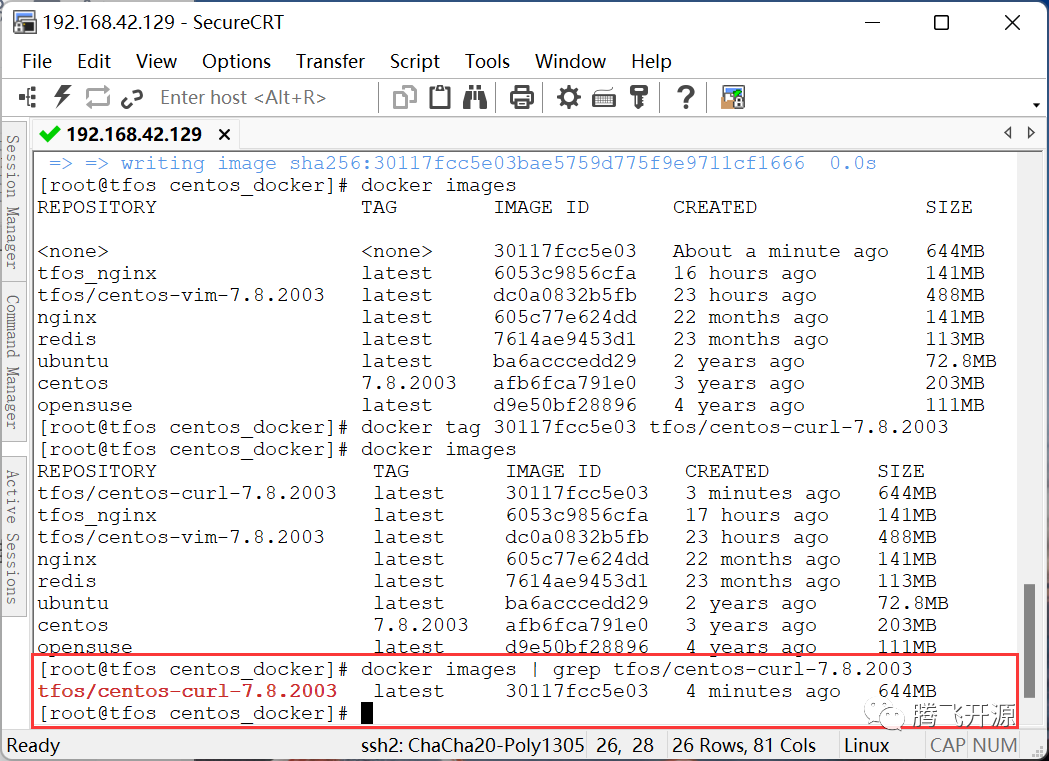Click the writing image sha256 line
The image size is (1049, 761).
(x=462, y=163)
